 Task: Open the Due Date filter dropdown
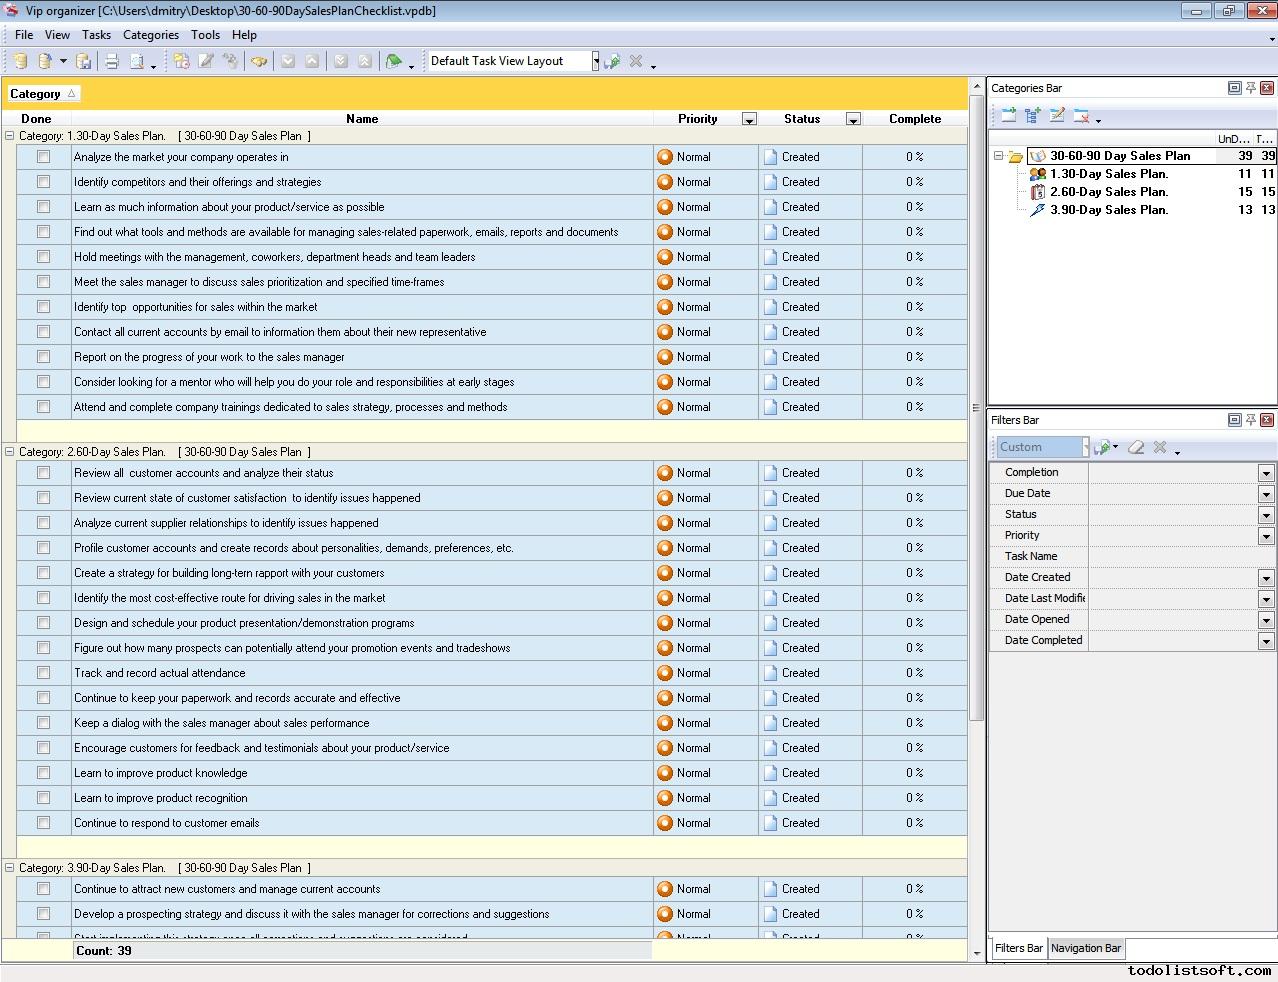click(x=1265, y=494)
